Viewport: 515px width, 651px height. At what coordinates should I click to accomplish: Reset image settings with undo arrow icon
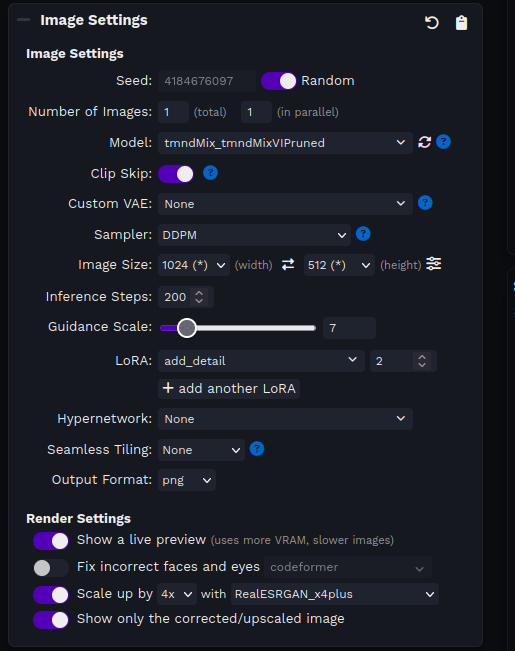[432, 22]
